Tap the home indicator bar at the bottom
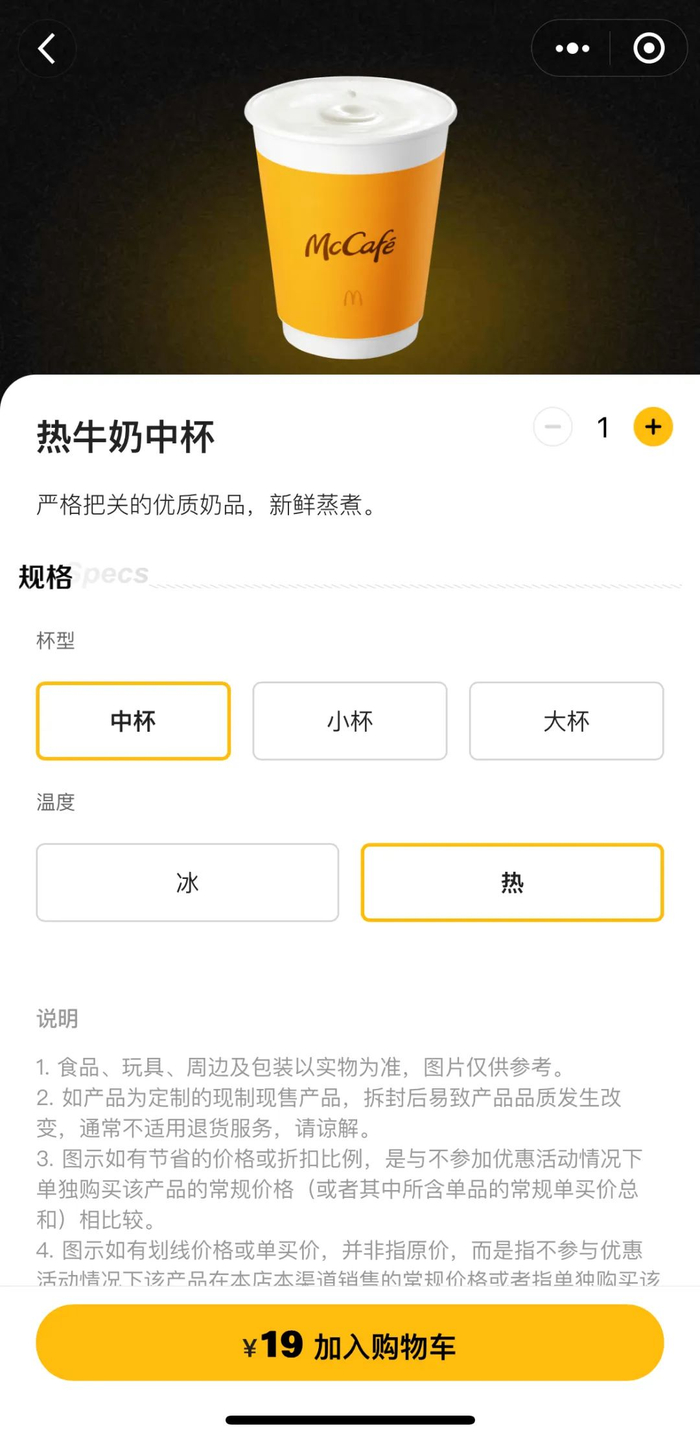This screenshot has height=1439, width=700. point(350,1417)
